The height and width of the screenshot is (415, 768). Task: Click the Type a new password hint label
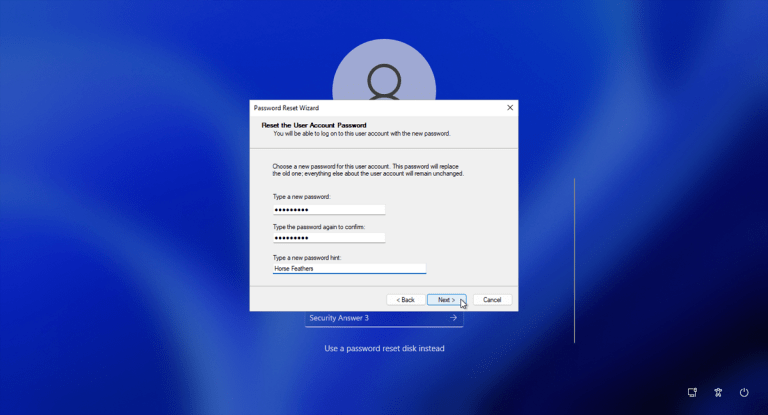307,258
